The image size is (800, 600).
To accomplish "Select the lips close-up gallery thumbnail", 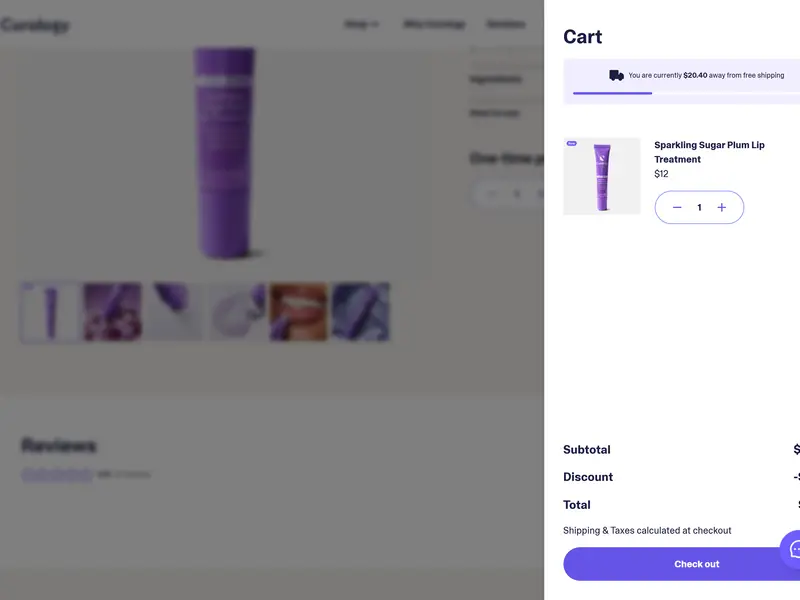I will pyautogui.click(x=298, y=312).
